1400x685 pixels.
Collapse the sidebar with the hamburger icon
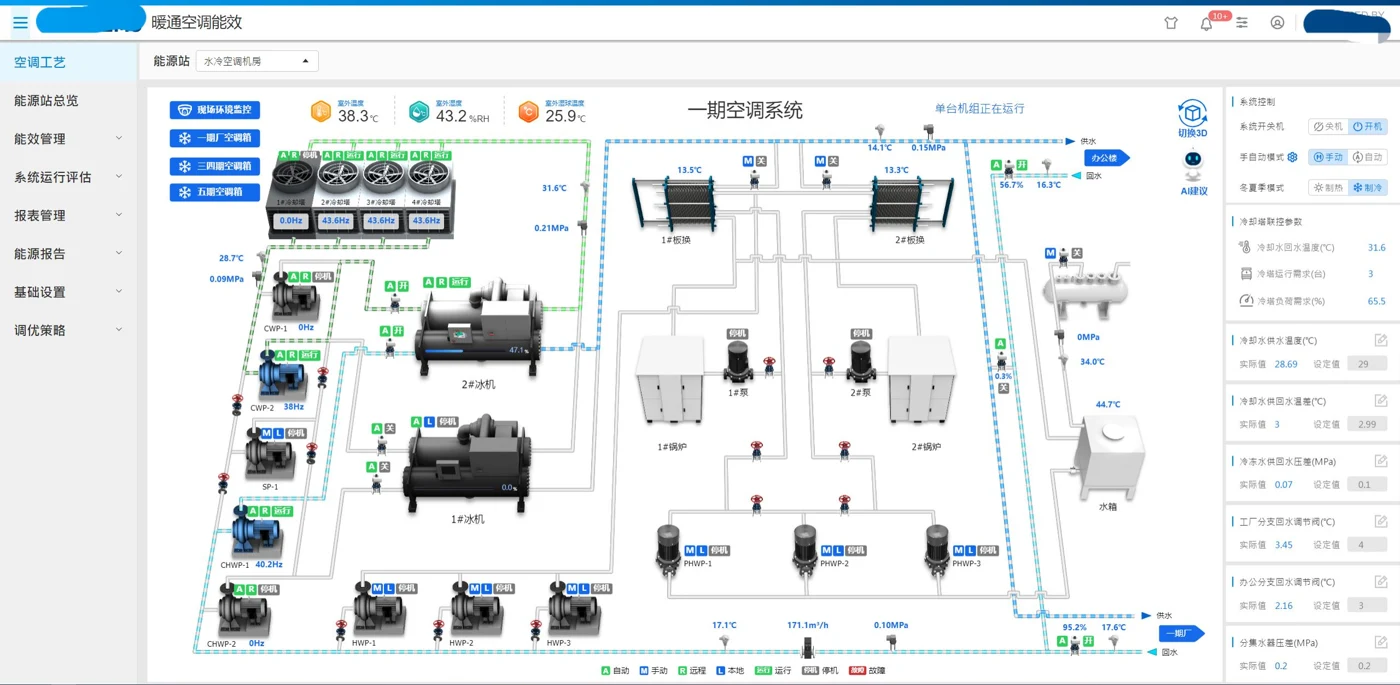click(x=20, y=22)
